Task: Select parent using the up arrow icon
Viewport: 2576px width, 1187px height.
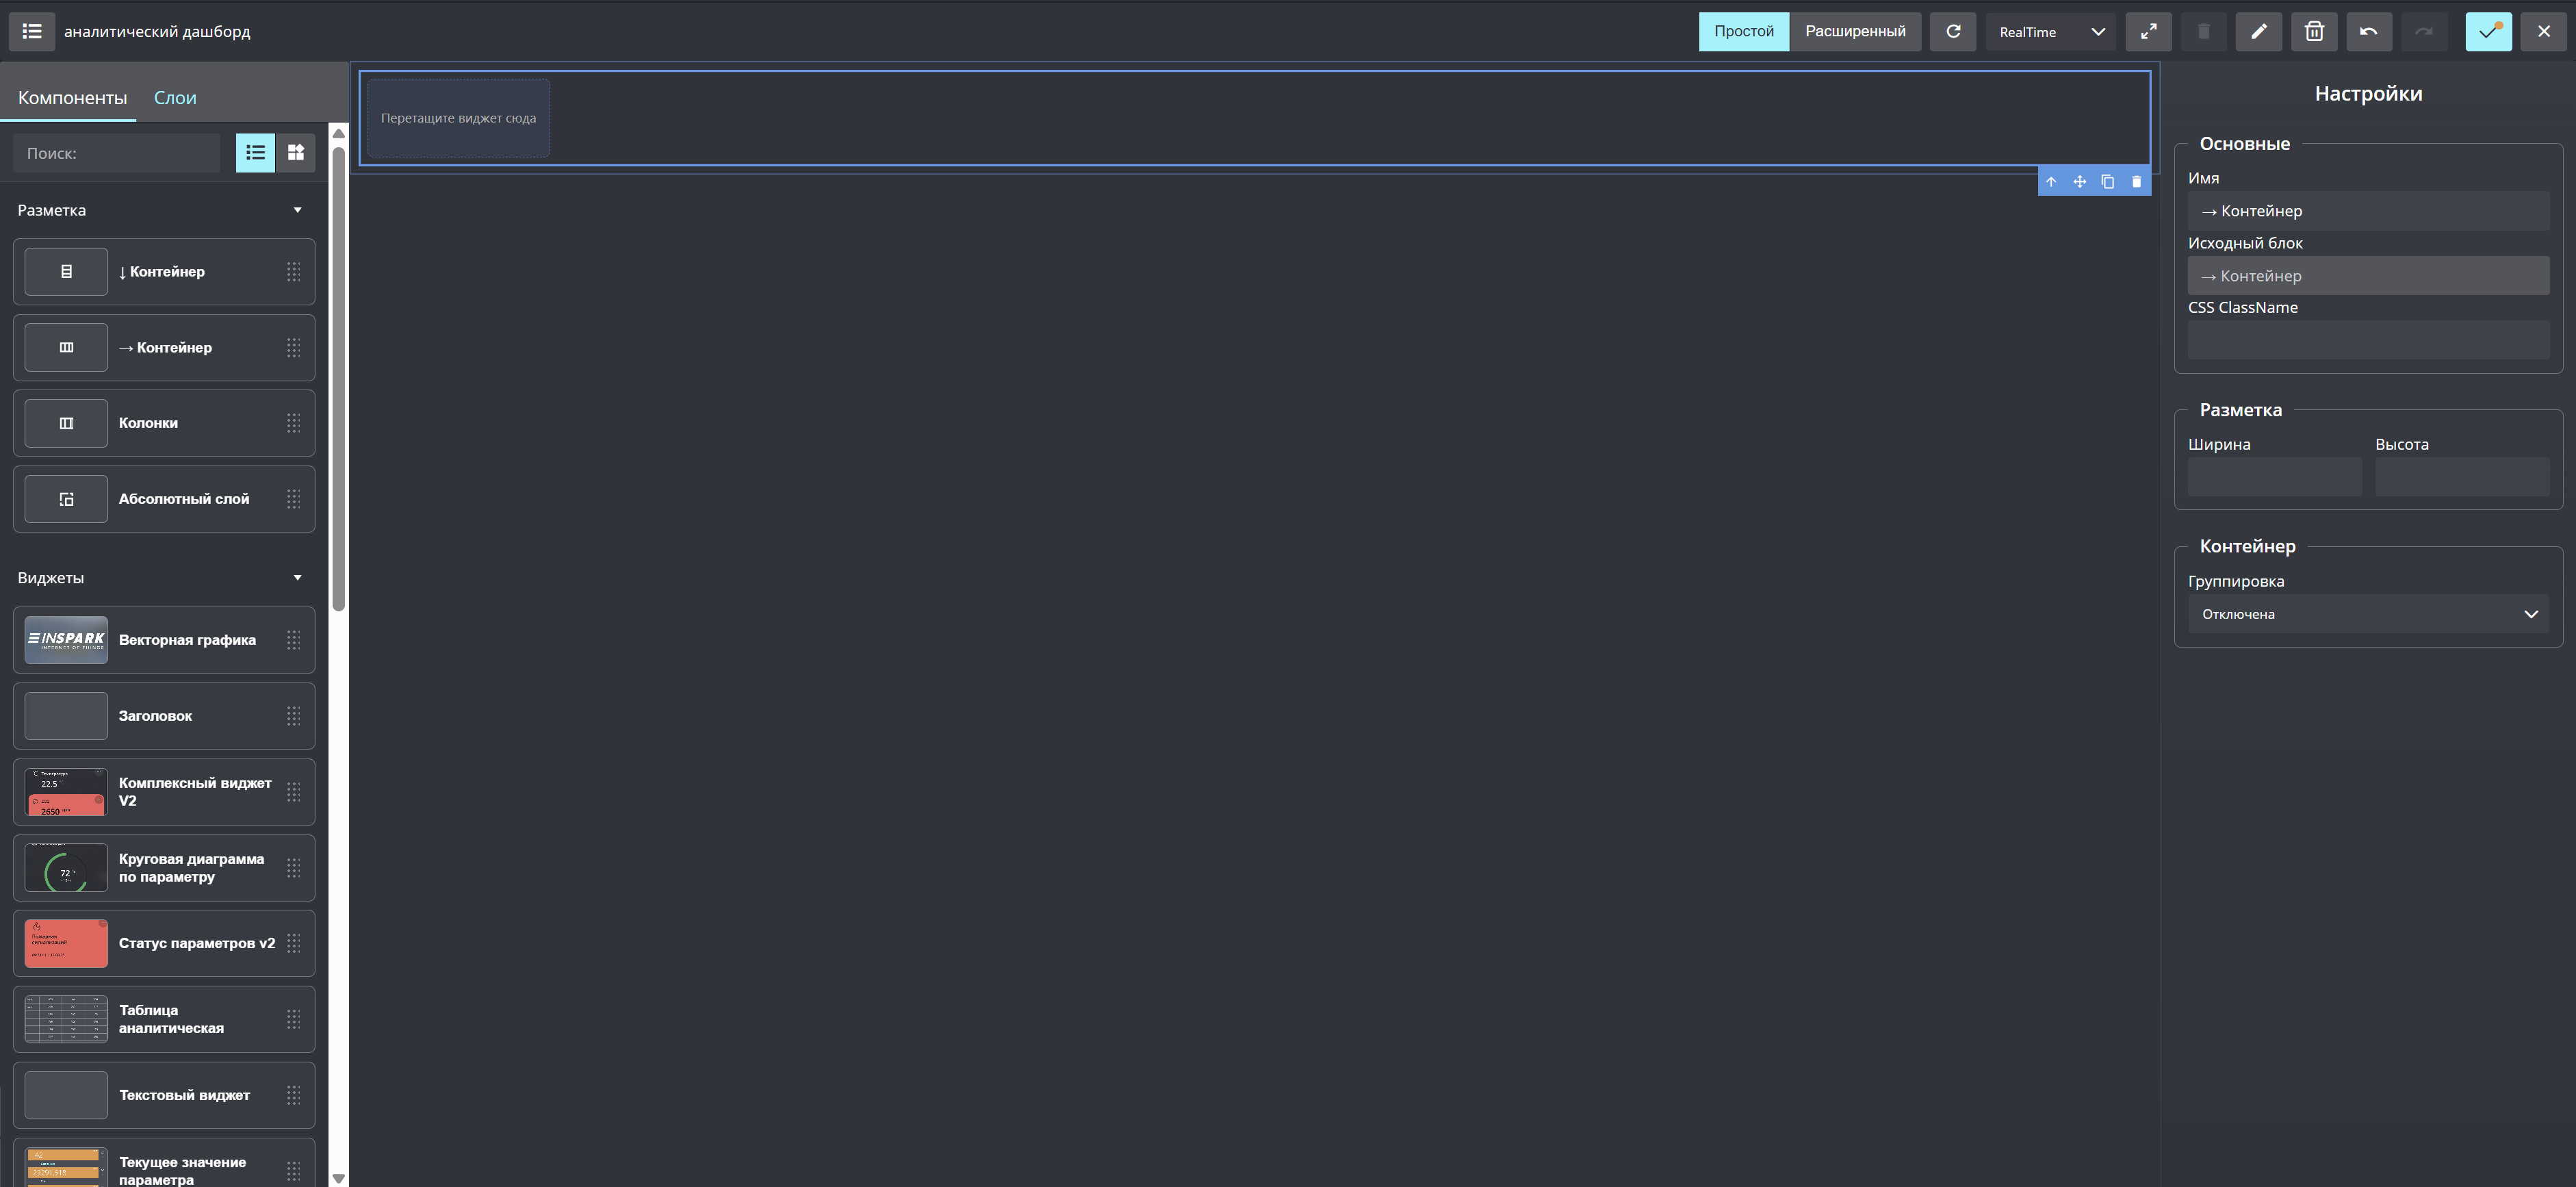Action: pyautogui.click(x=2051, y=182)
